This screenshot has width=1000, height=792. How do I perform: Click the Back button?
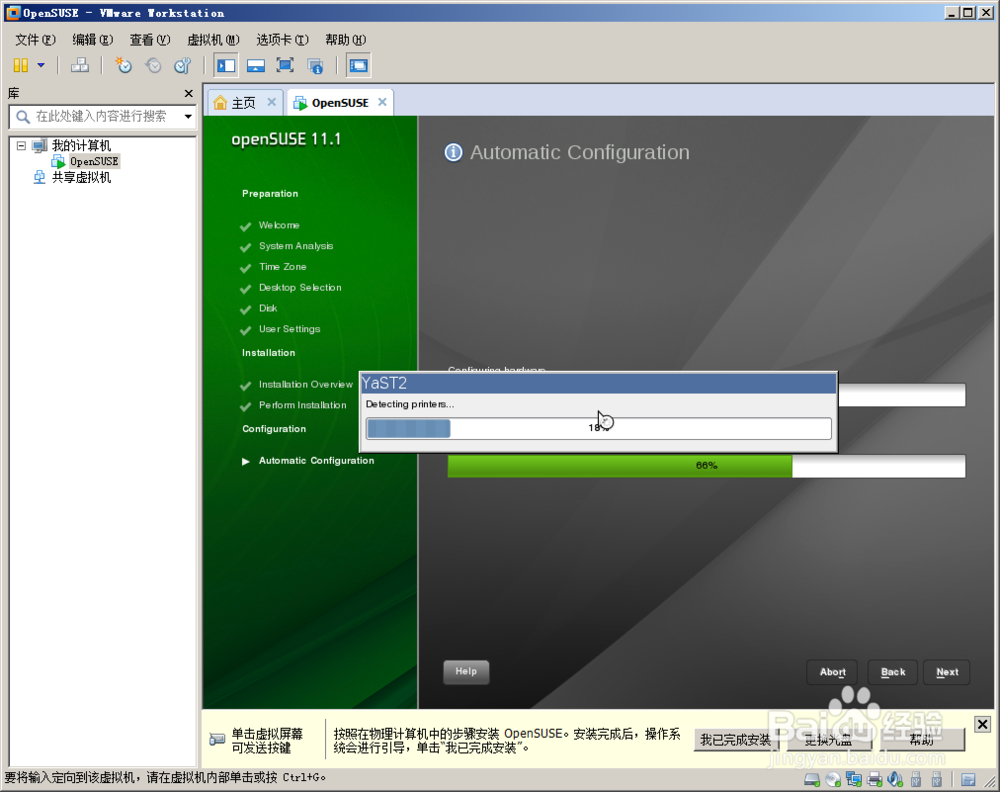click(893, 672)
